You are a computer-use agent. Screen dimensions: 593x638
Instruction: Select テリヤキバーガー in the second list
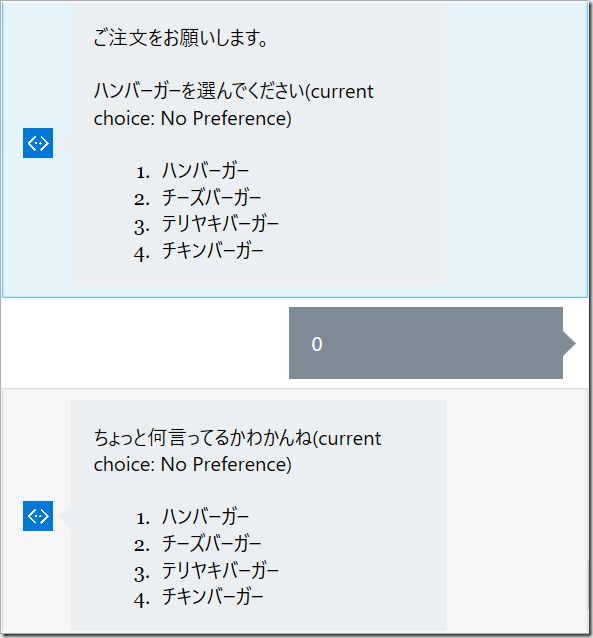click(x=220, y=570)
